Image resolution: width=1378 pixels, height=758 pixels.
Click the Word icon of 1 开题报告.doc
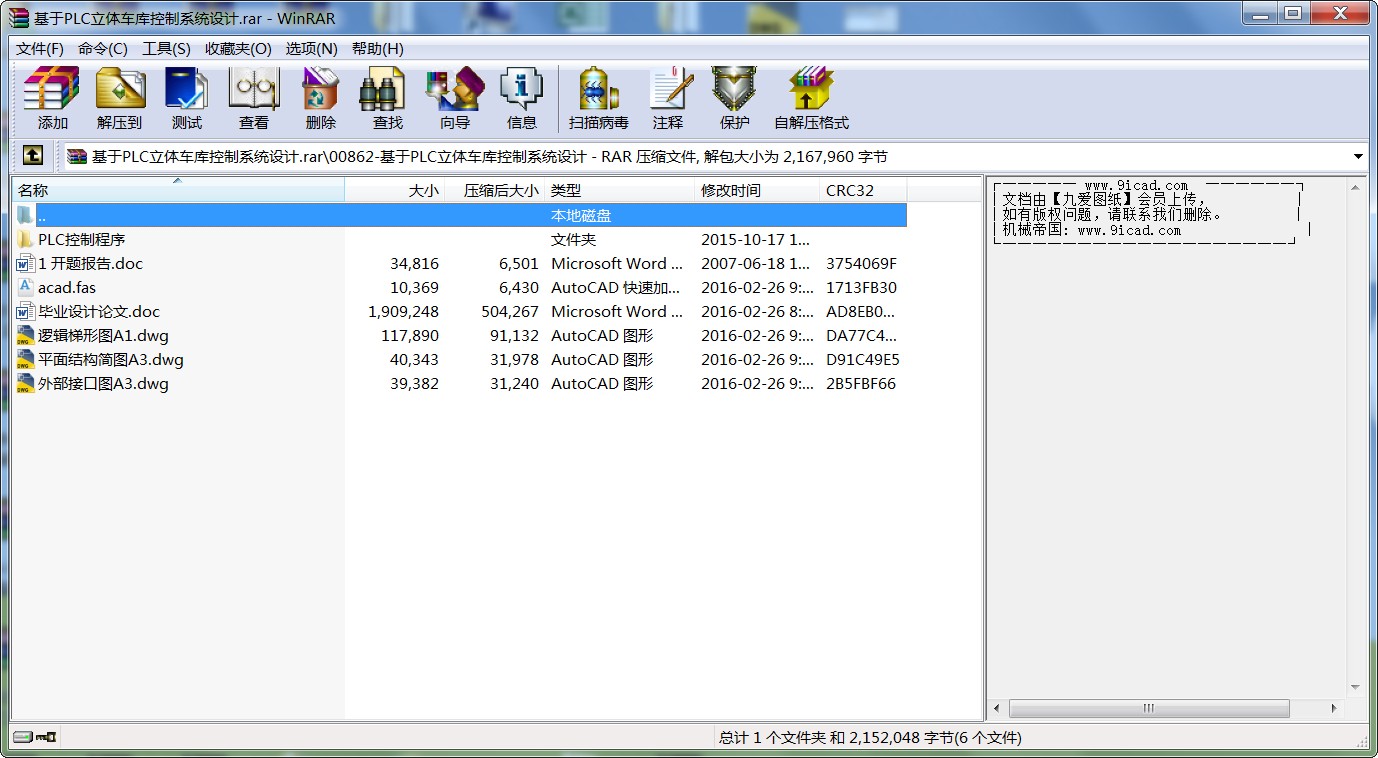point(25,263)
